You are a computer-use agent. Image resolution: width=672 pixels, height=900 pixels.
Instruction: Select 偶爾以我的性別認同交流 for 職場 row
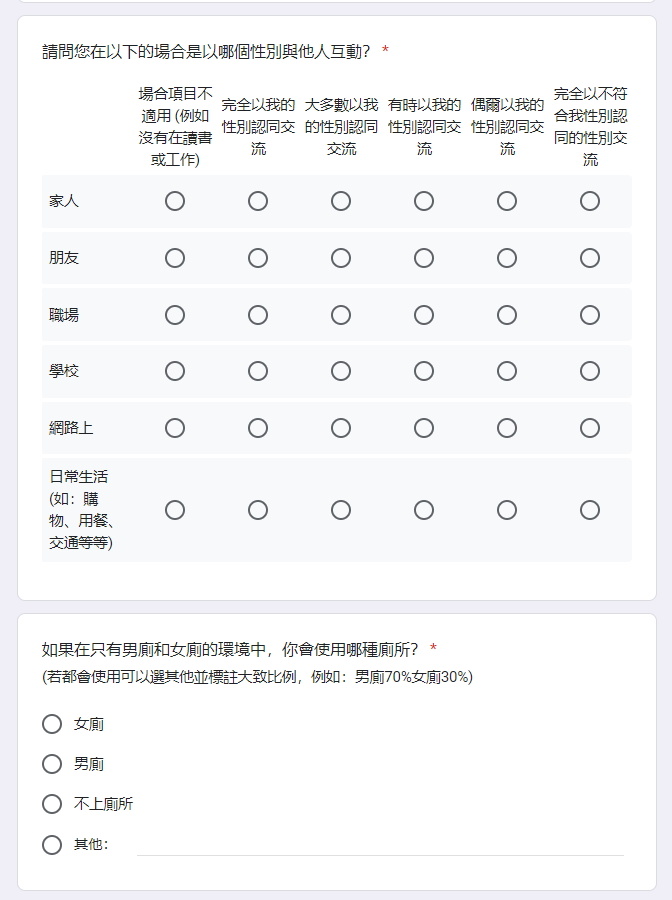[x=507, y=315]
